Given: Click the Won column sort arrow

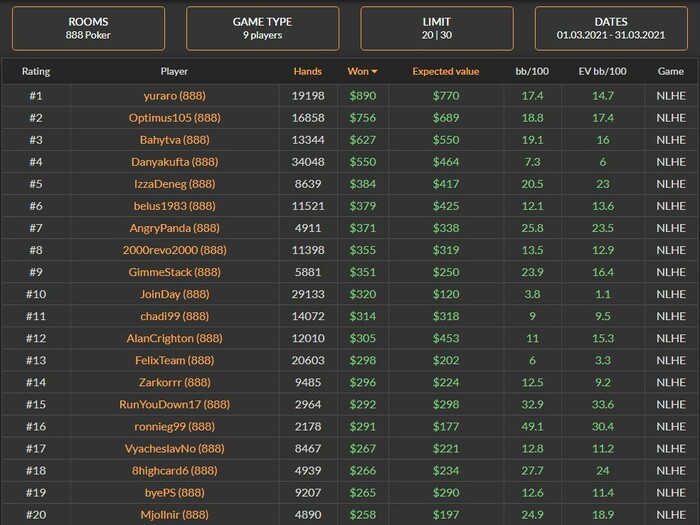Looking at the screenshot, I should 374,71.
